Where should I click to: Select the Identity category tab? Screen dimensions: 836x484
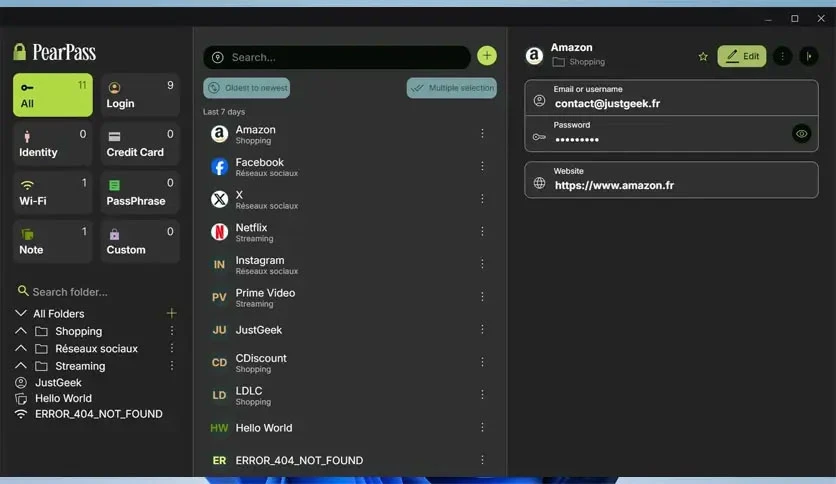(x=53, y=143)
